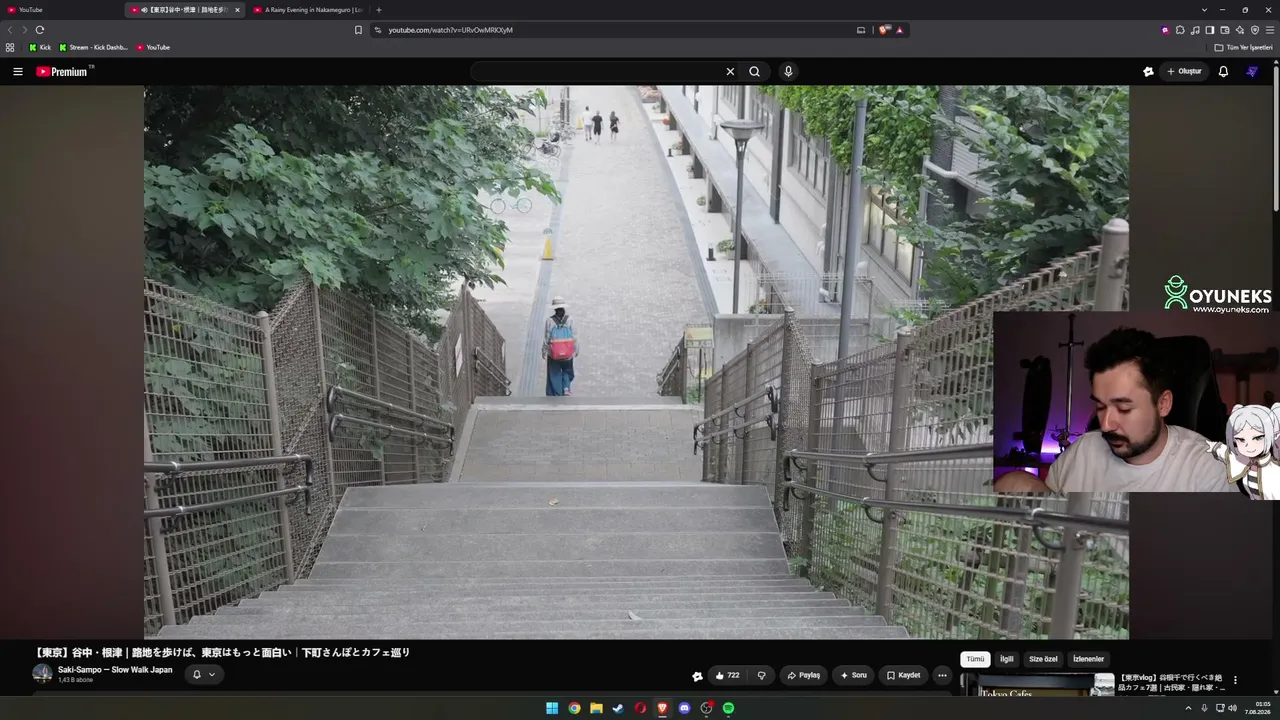Select the İlgili filter chip
Screen dimensions: 1280x720
pyautogui.click(x=1007, y=660)
